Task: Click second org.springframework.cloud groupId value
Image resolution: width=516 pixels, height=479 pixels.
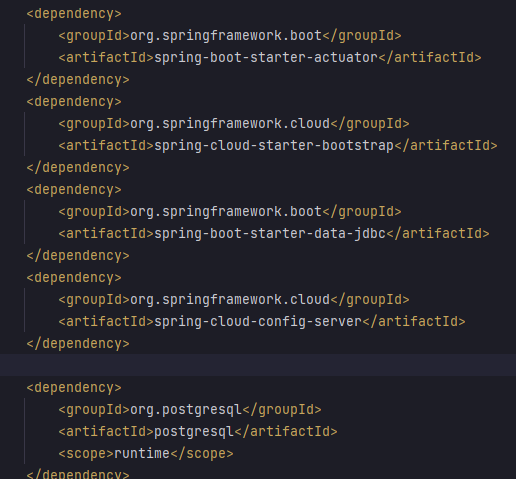Action: (x=230, y=300)
